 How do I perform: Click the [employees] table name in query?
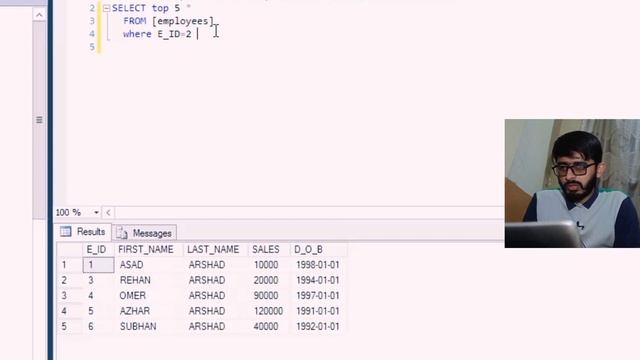pyautogui.click(x=183, y=21)
